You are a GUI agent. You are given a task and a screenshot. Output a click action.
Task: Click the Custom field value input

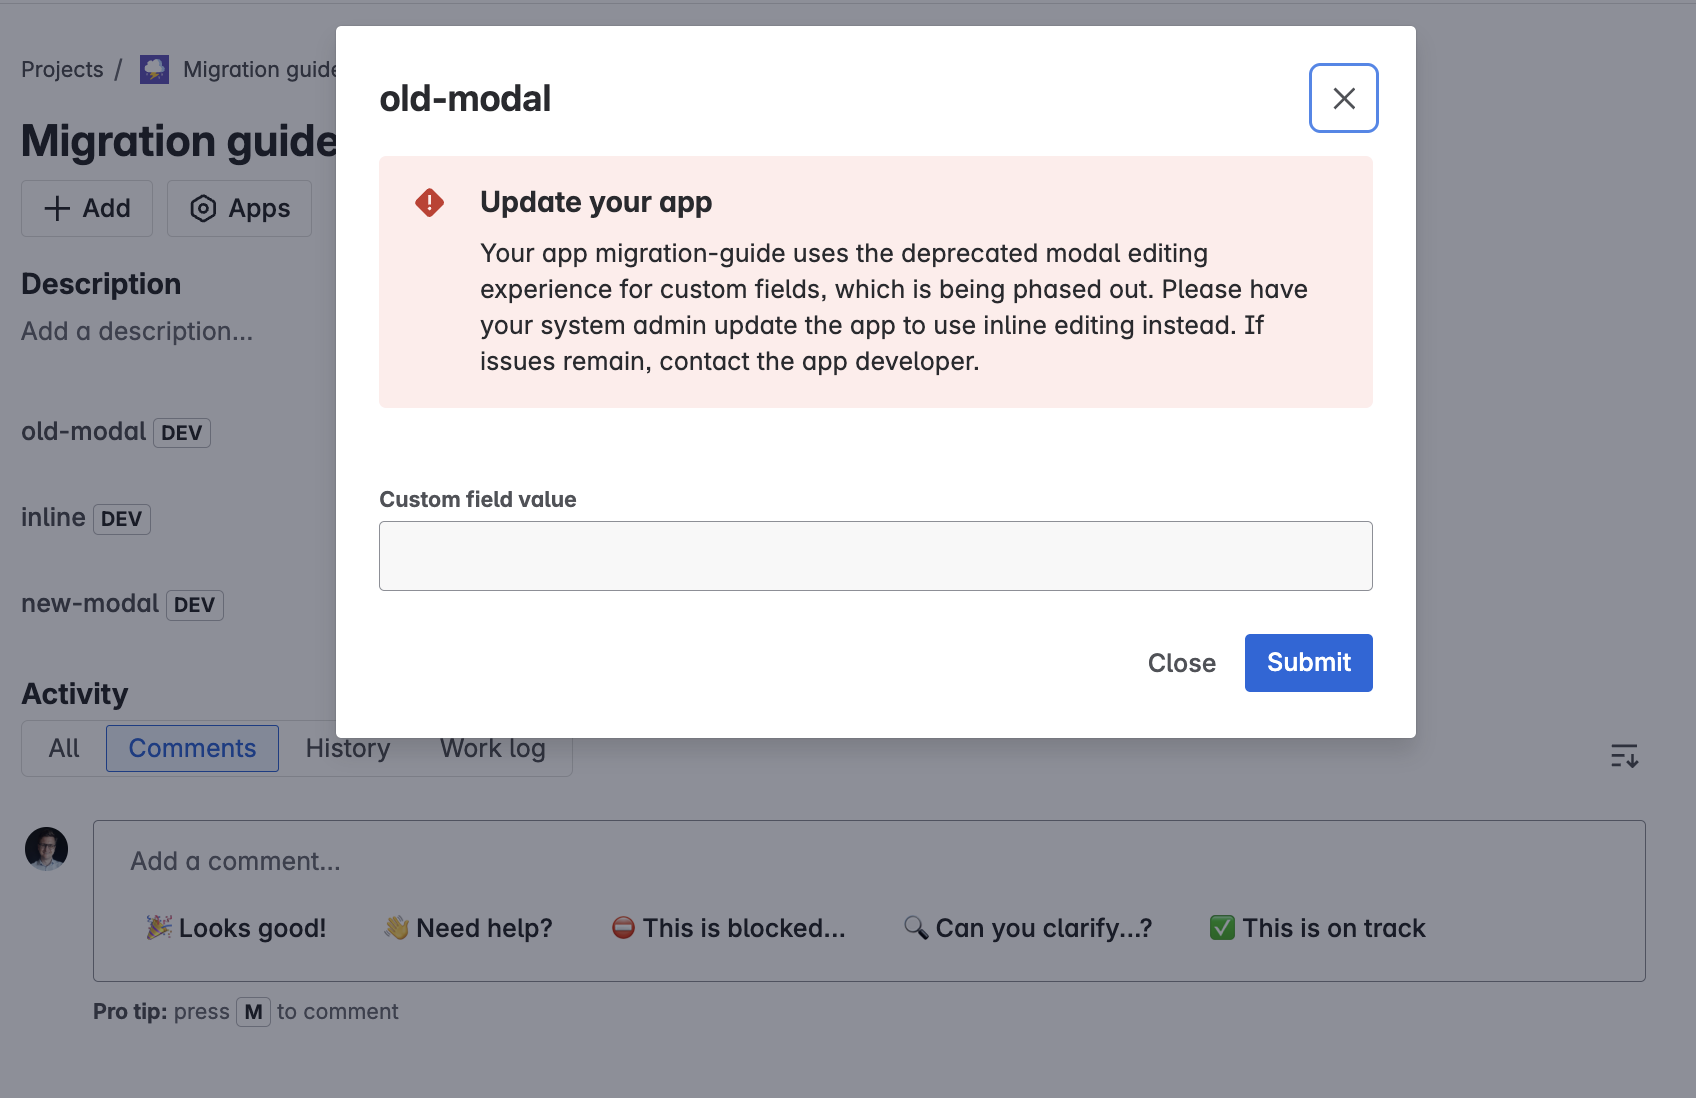(x=875, y=556)
